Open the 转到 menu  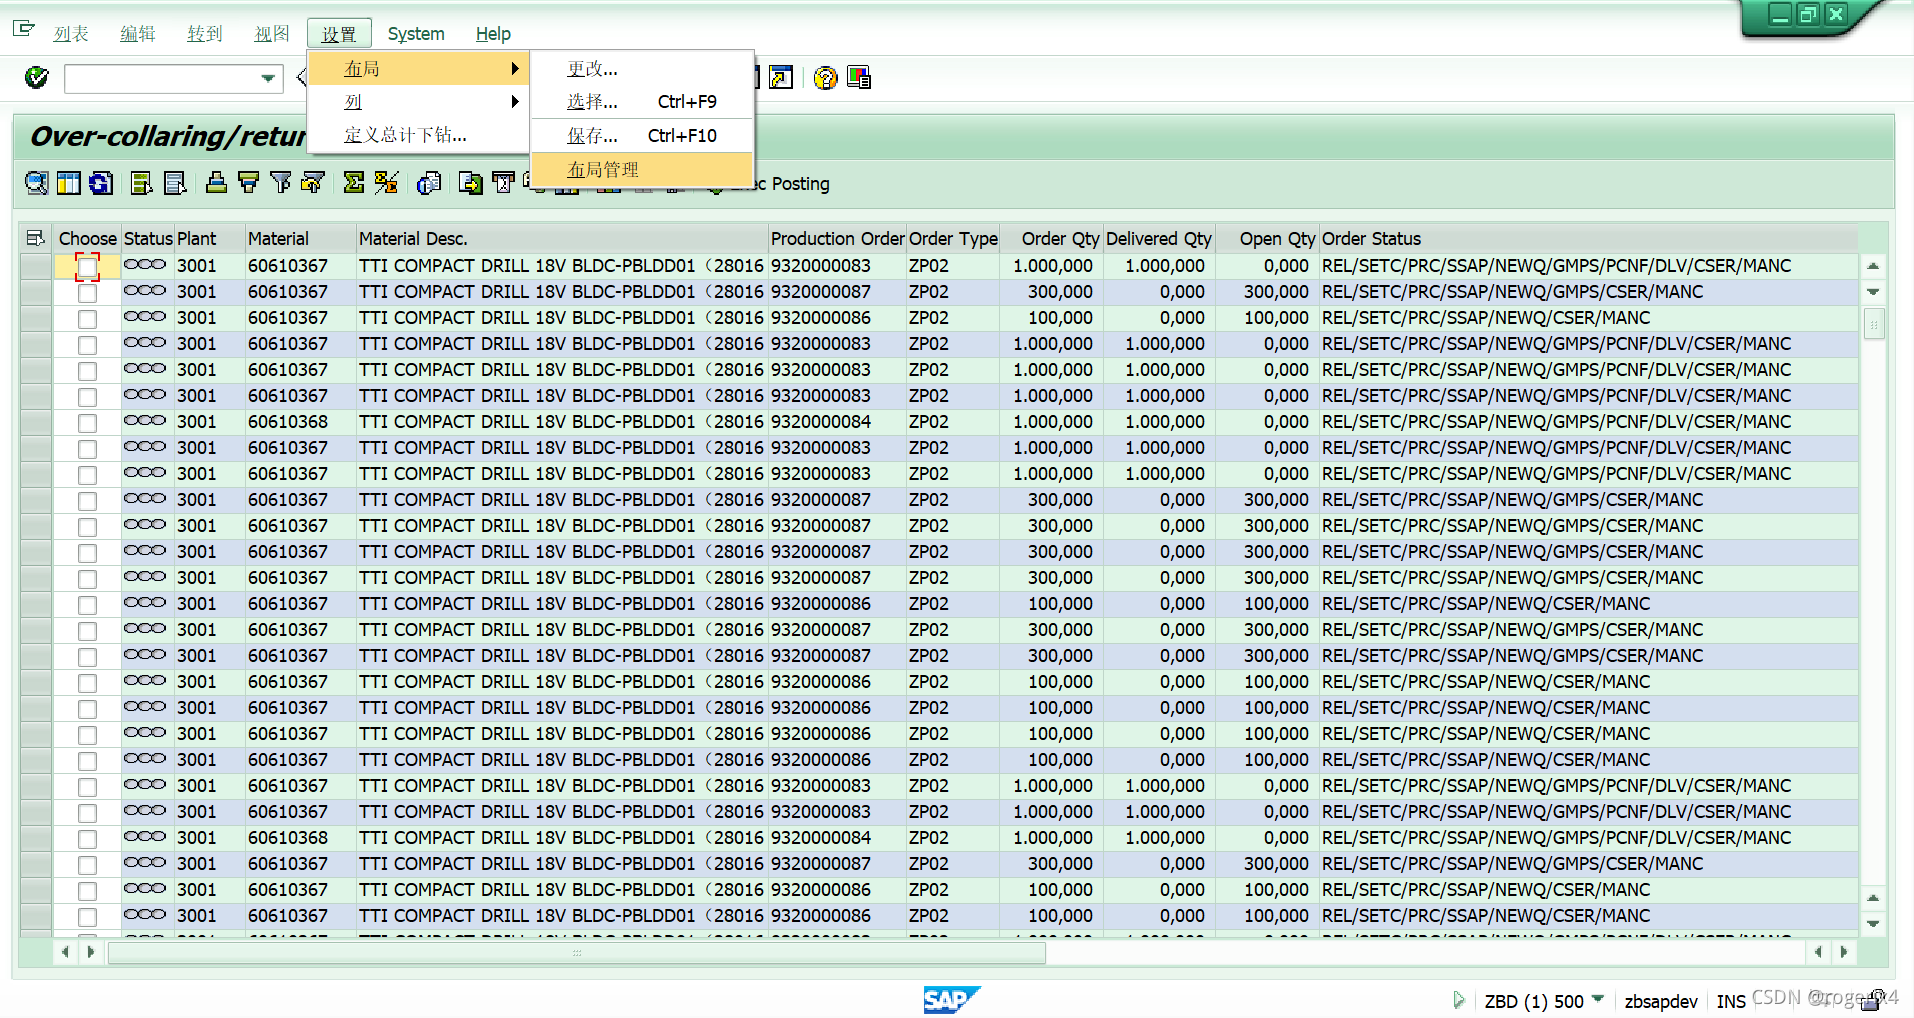tap(205, 34)
